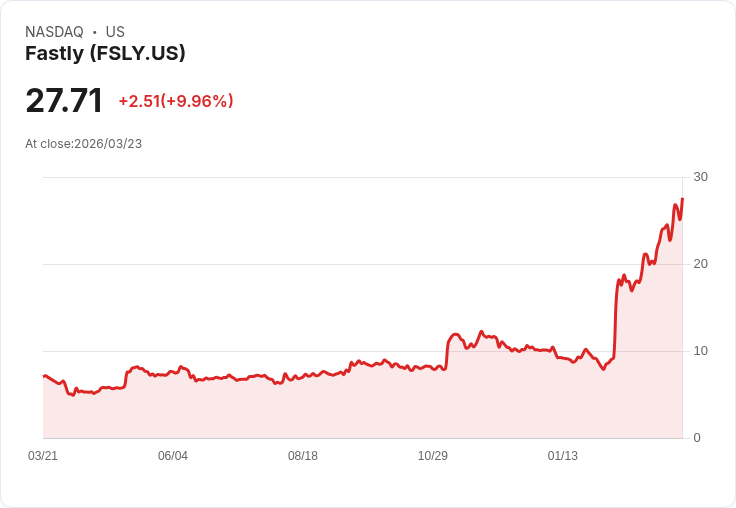This screenshot has width=736, height=508.
Task: Click the At close:2026/03/23 timestamp
Action: [x=84, y=144]
